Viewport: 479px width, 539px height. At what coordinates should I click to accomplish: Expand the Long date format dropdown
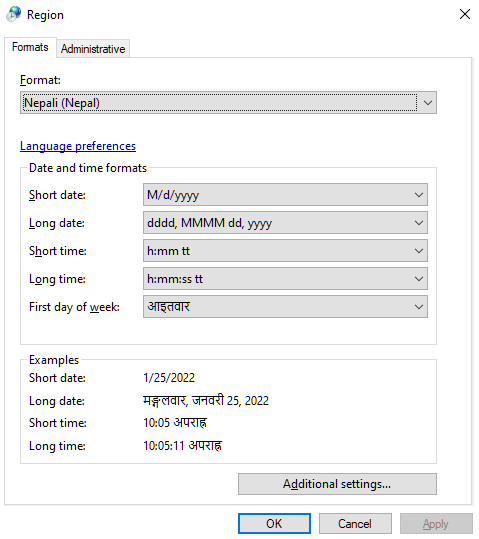285,223
